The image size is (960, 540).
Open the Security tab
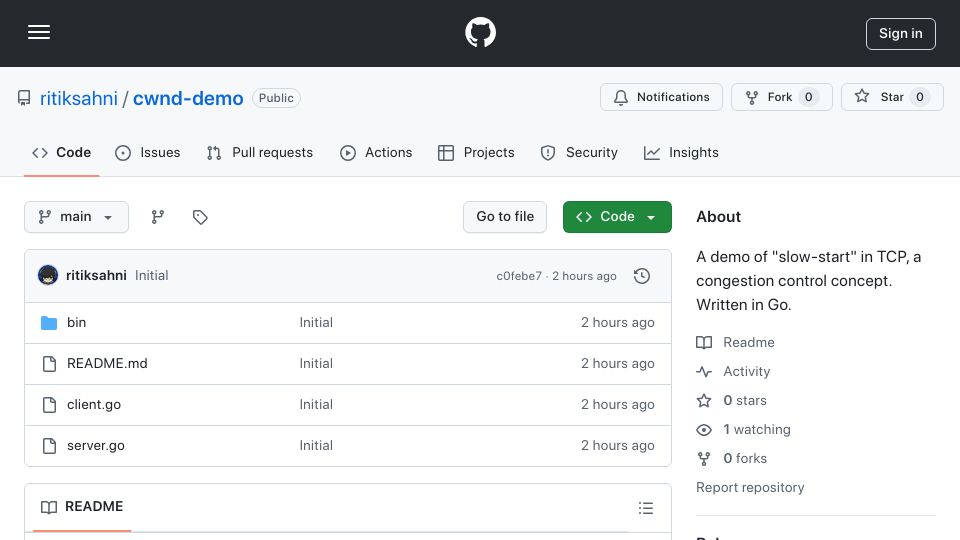click(579, 152)
